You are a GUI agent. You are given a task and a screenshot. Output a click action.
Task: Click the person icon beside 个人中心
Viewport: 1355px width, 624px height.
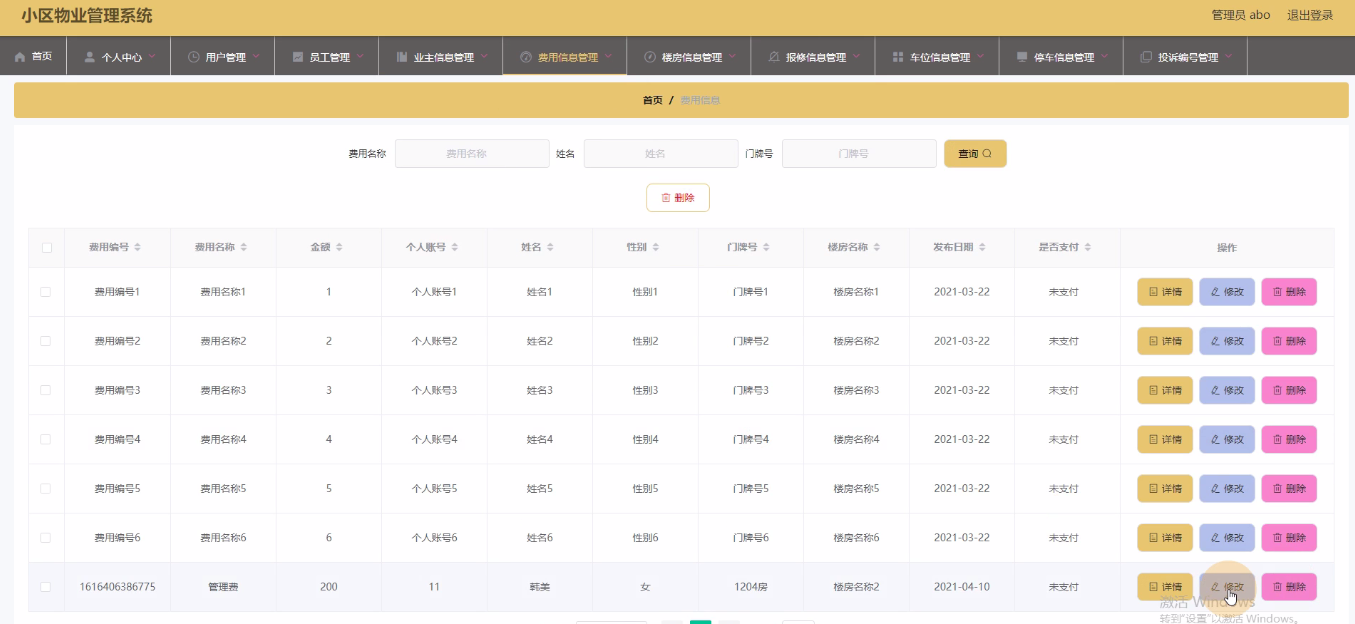tap(90, 57)
